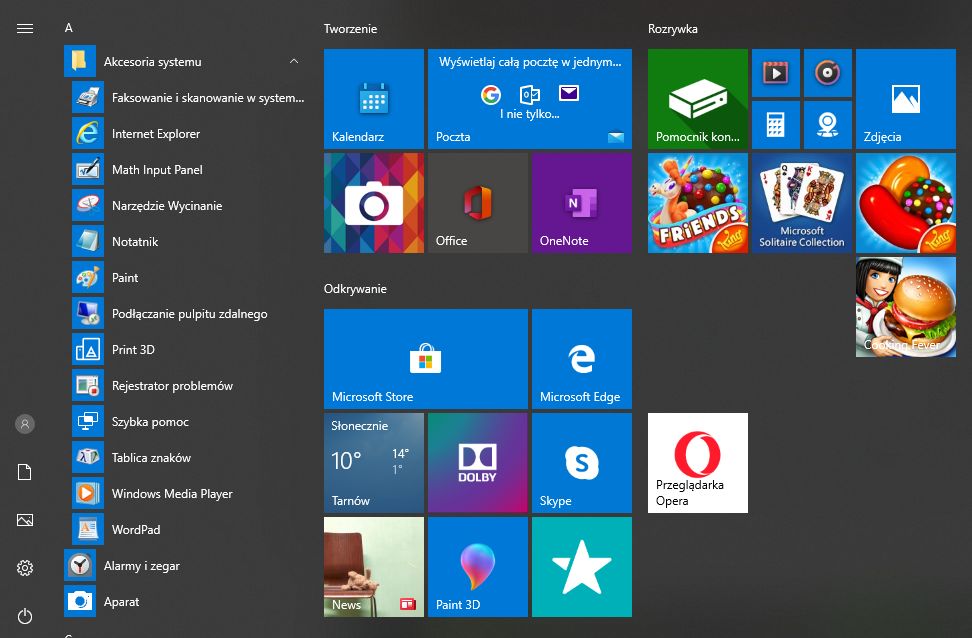The image size is (972, 638).
Task: Launch Paint from the app list
Action: coord(188,277)
